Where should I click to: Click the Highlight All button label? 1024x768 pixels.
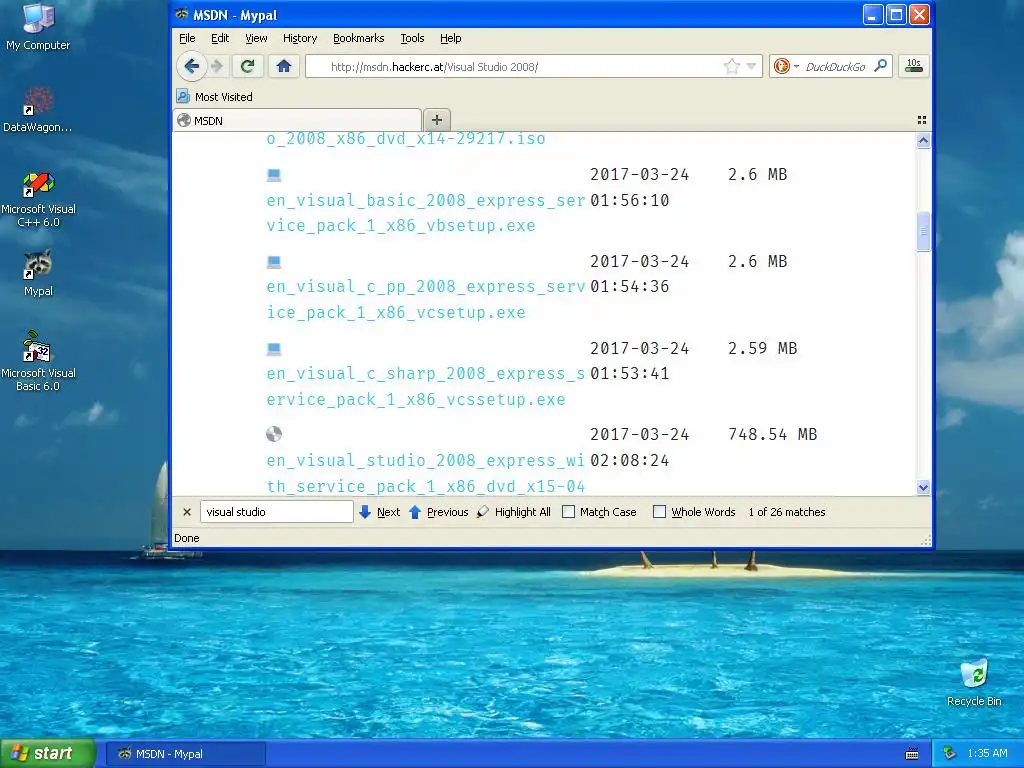(x=522, y=512)
